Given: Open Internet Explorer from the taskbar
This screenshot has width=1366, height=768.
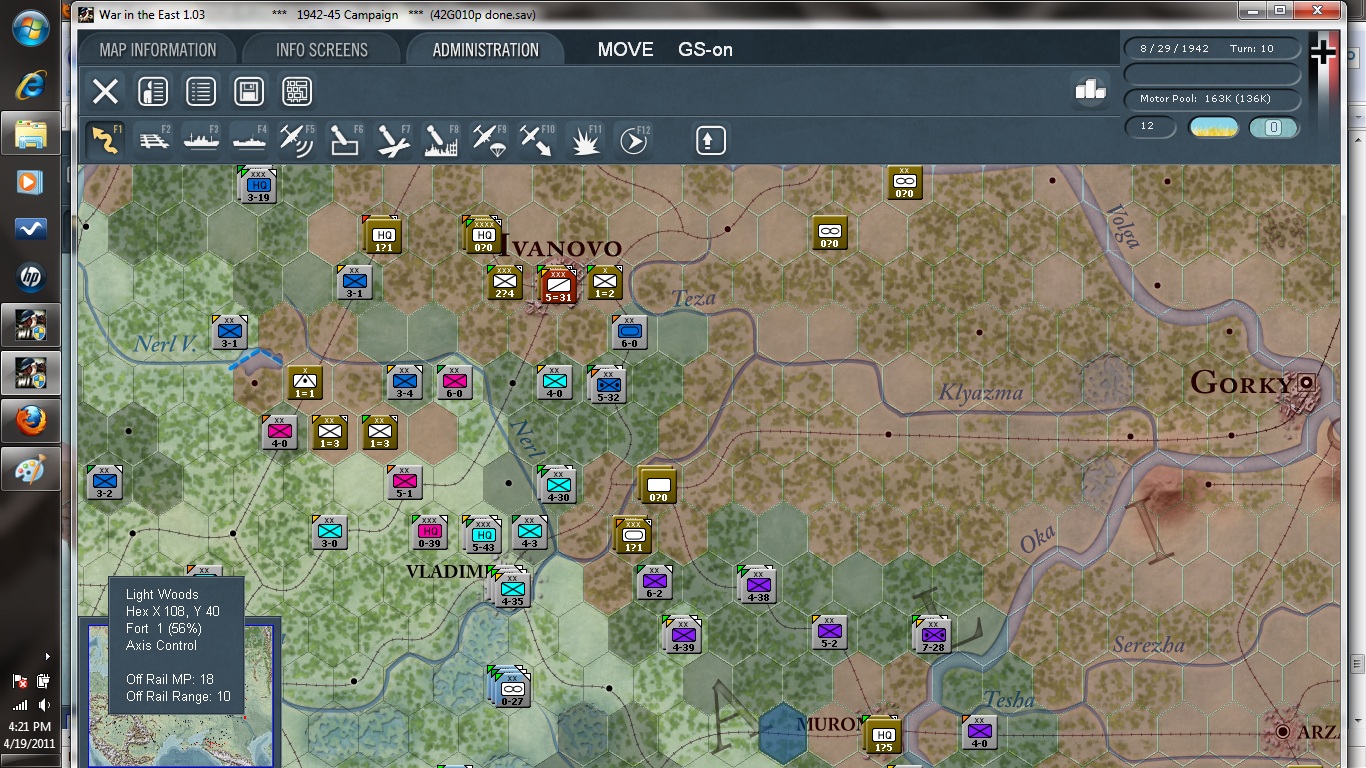Looking at the screenshot, I should point(30,85).
